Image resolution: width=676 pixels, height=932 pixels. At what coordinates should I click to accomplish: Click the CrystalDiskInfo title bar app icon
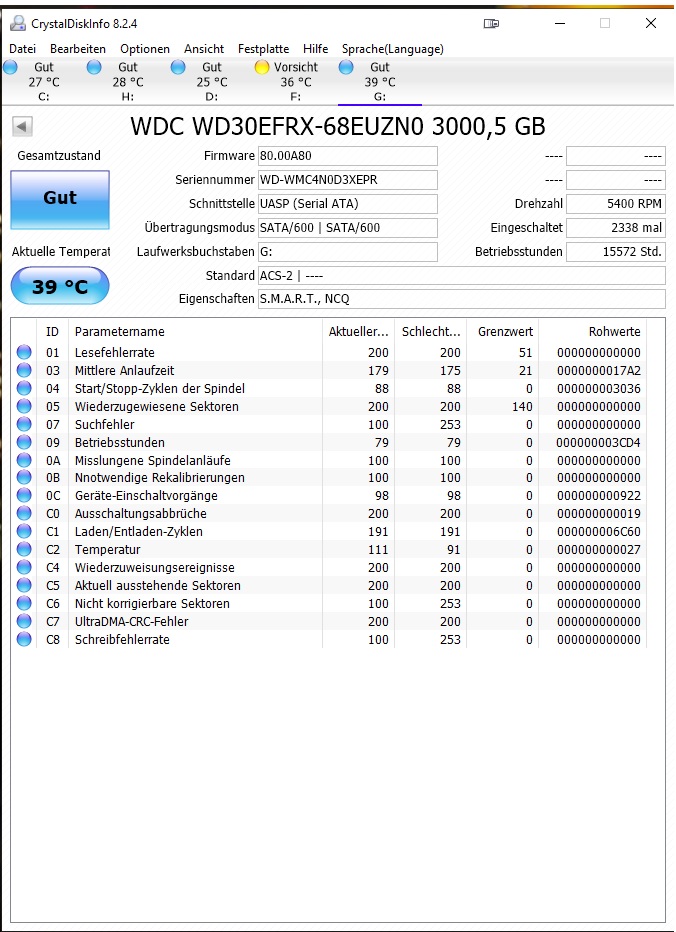(18, 23)
